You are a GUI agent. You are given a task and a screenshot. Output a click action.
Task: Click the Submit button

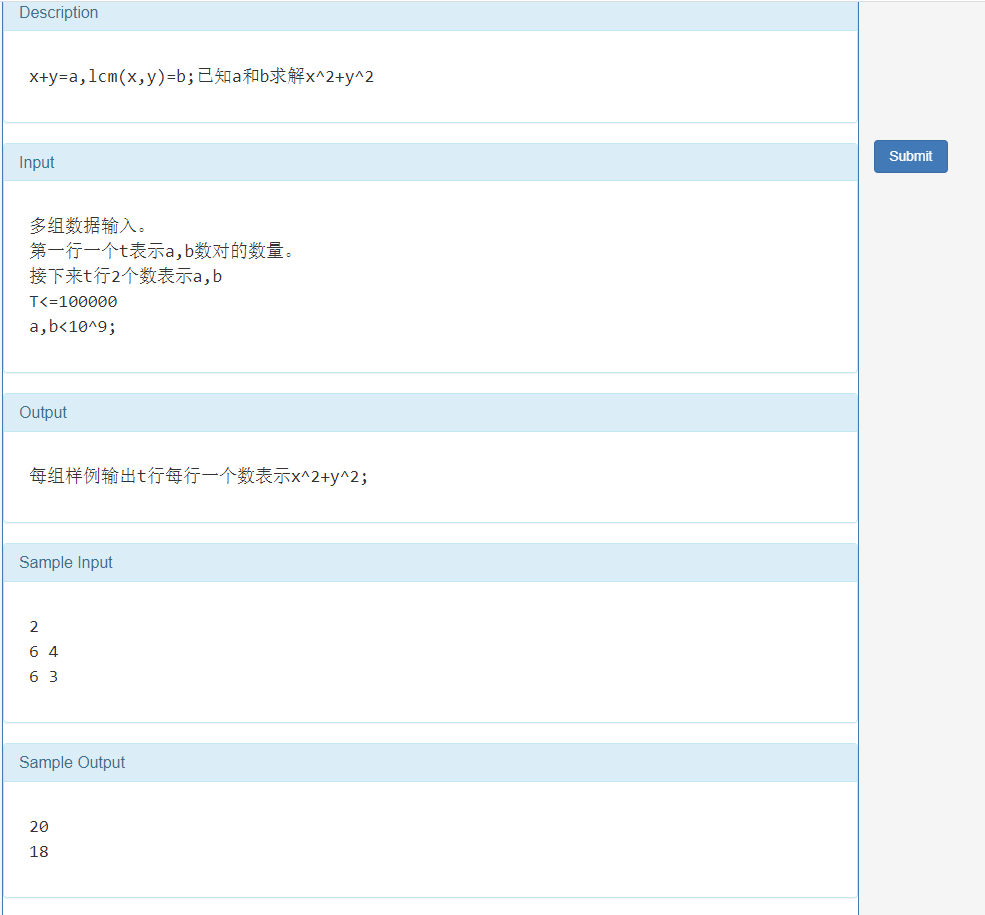[909, 156]
